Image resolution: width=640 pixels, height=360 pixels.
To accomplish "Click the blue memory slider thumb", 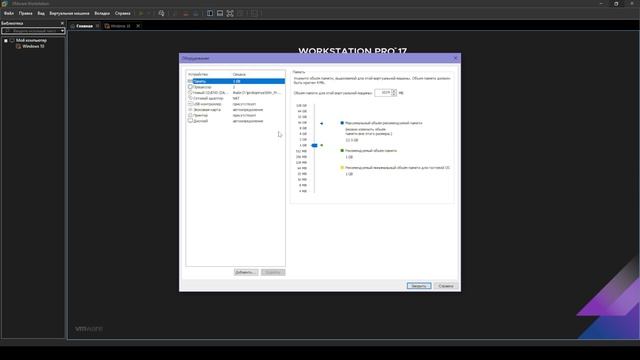I will pos(314,145).
